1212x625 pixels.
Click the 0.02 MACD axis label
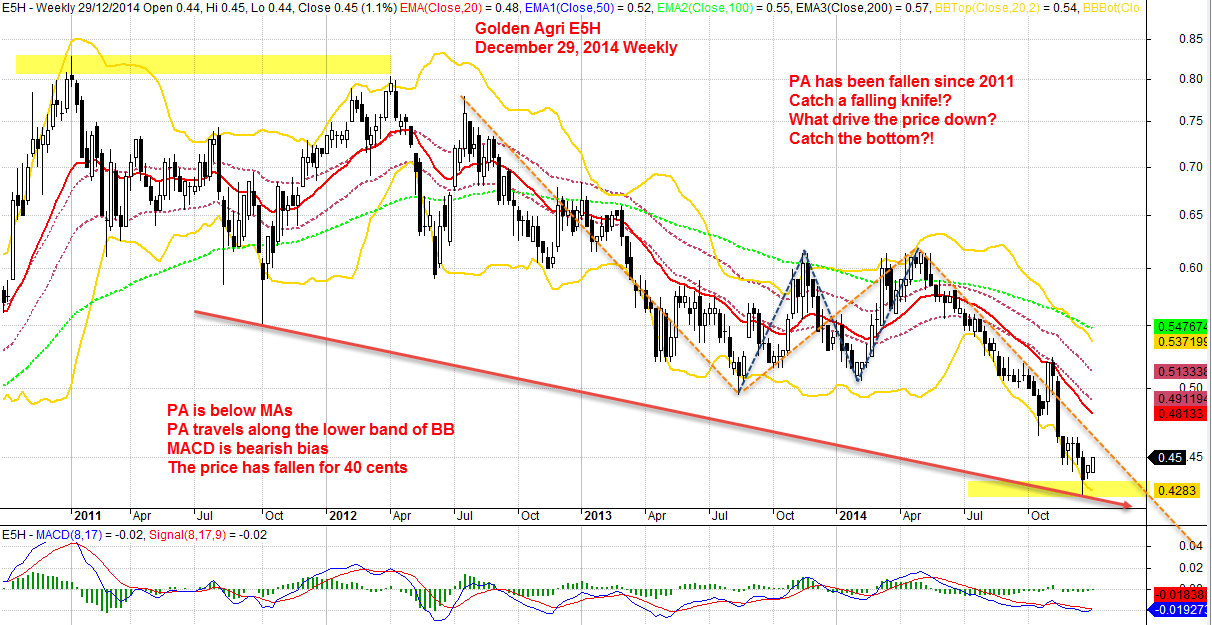pyautogui.click(x=1190, y=567)
